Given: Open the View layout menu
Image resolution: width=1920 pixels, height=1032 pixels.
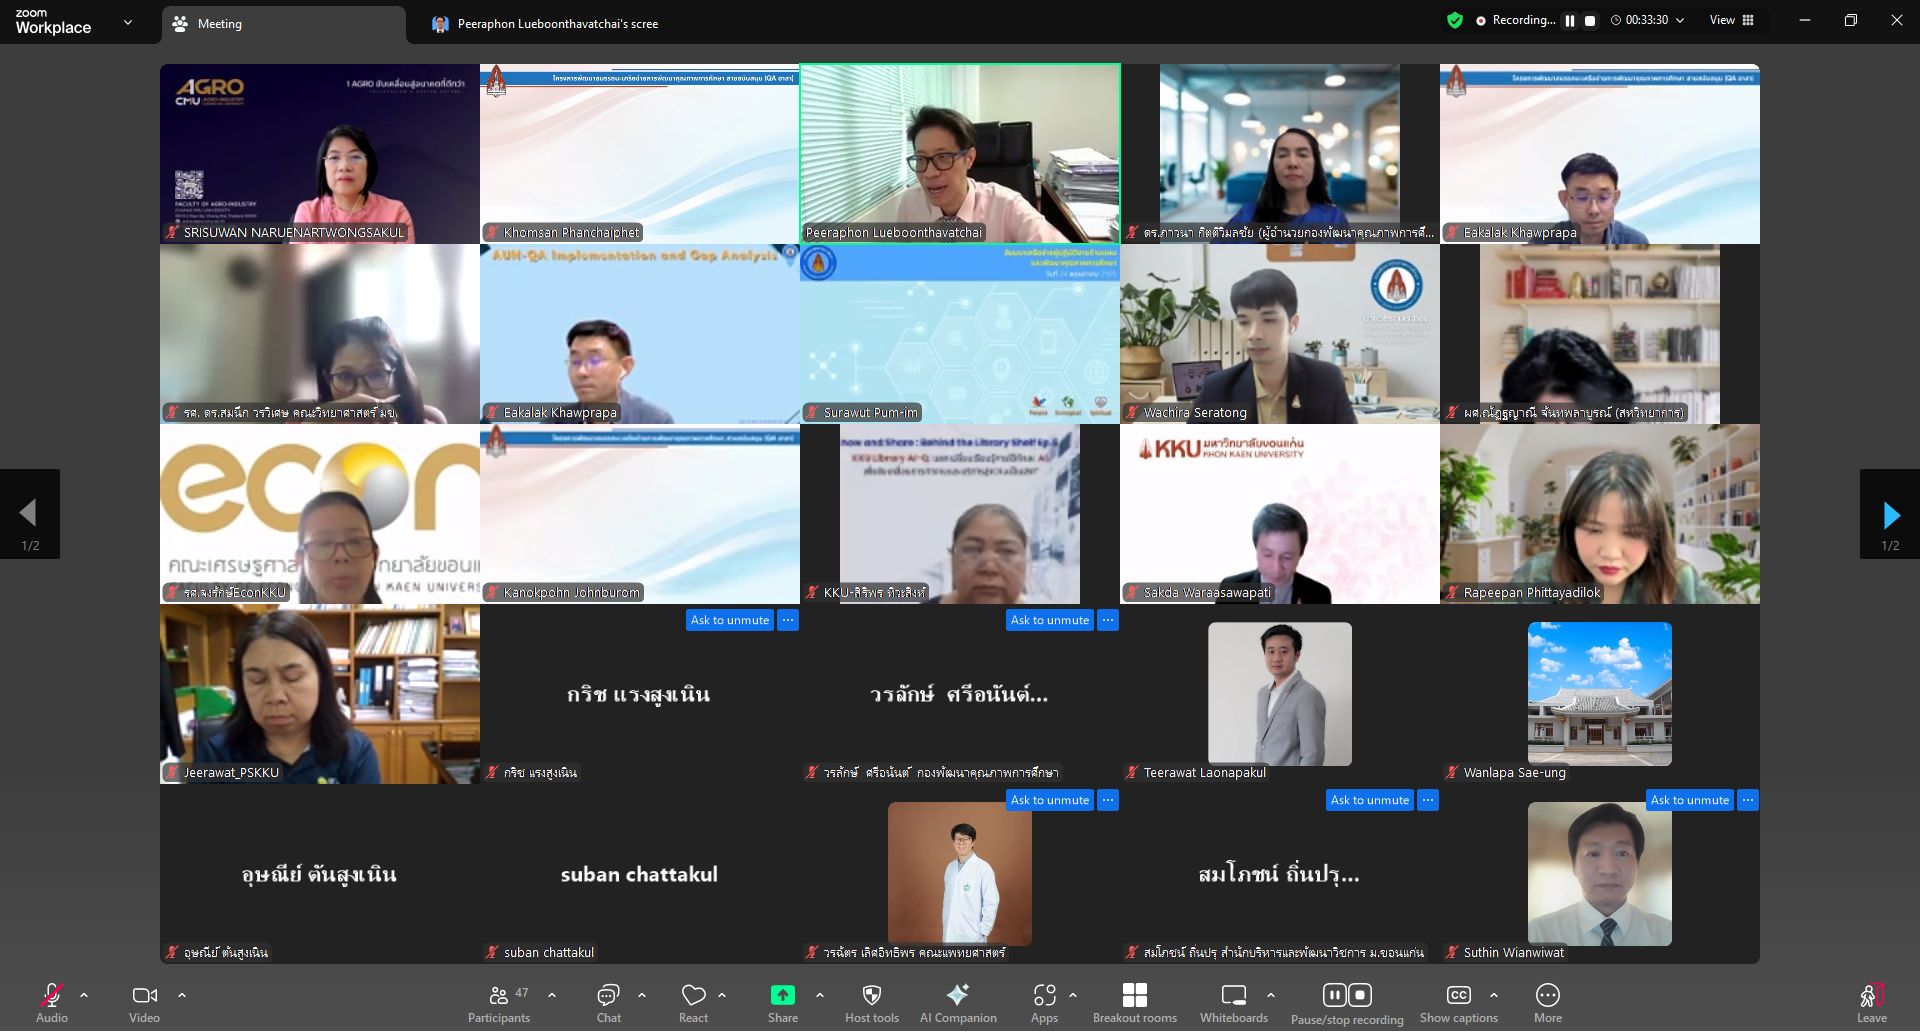Looking at the screenshot, I should 1732,20.
